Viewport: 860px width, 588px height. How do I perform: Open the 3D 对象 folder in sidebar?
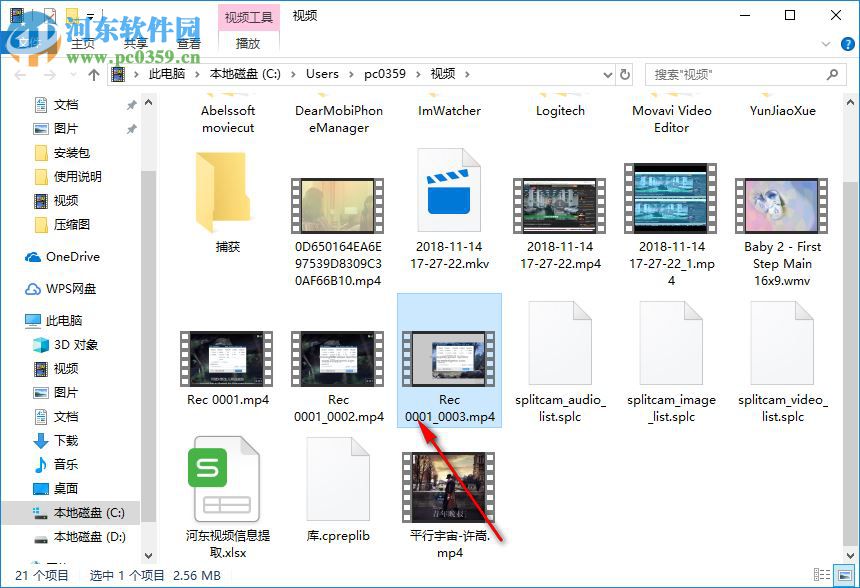click(75, 345)
